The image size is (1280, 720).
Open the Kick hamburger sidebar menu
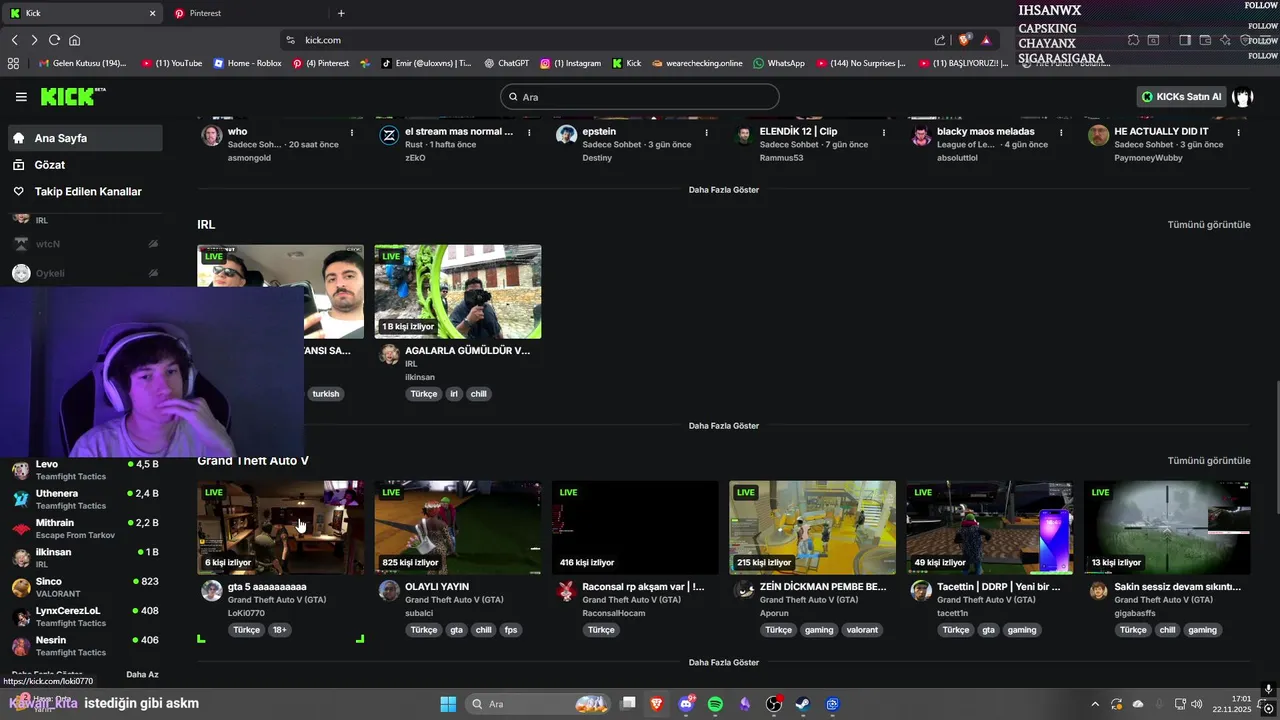tap(21, 97)
